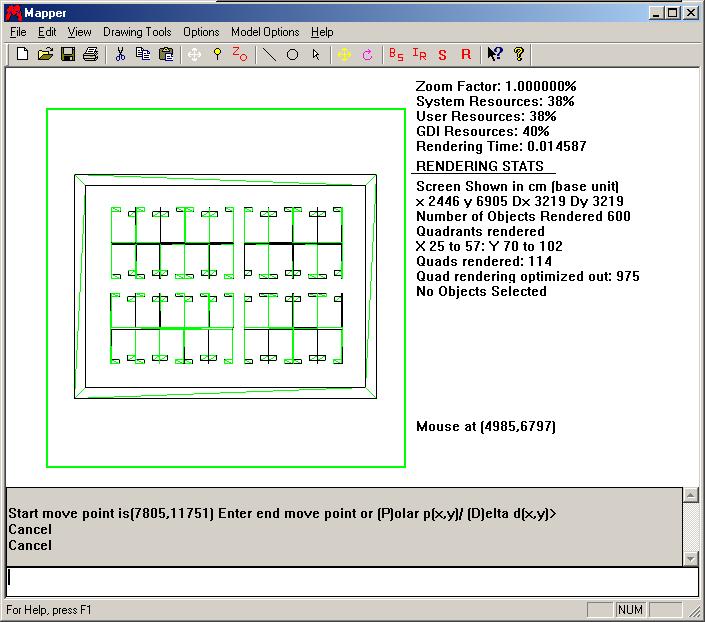Click the pink rotate arrow icon

(367, 54)
